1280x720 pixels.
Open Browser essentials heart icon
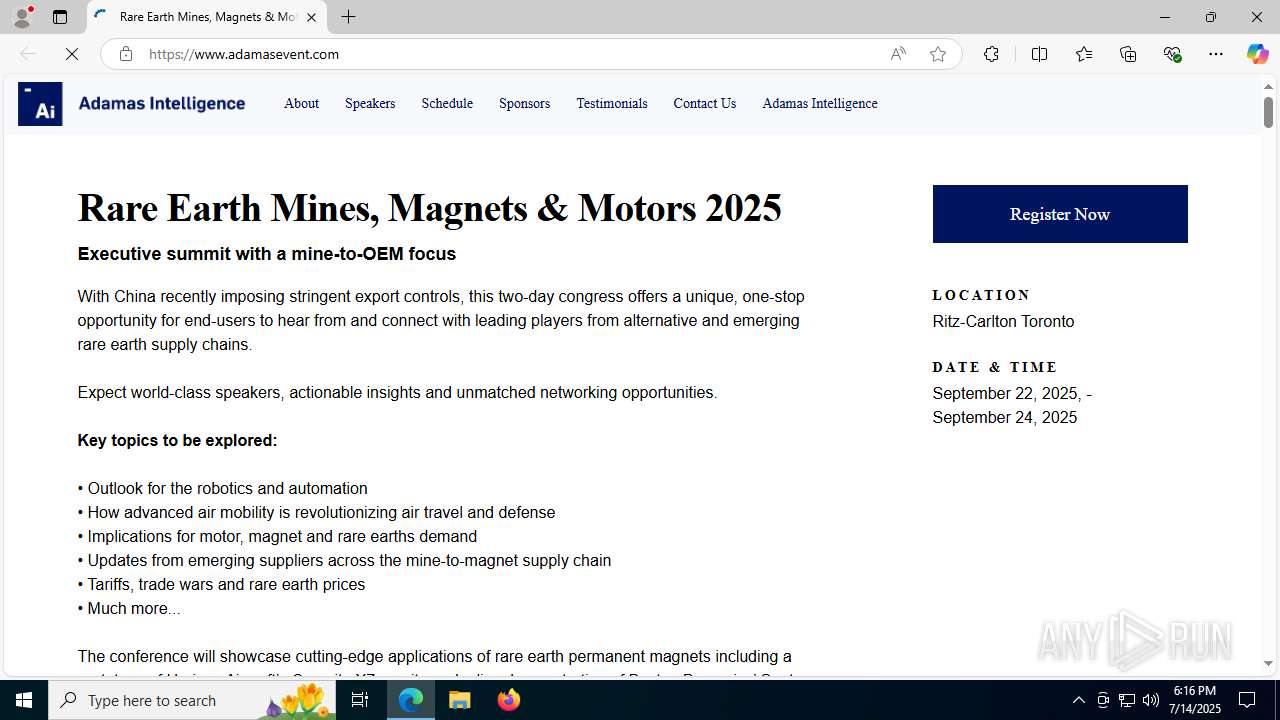tap(1172, 54)
